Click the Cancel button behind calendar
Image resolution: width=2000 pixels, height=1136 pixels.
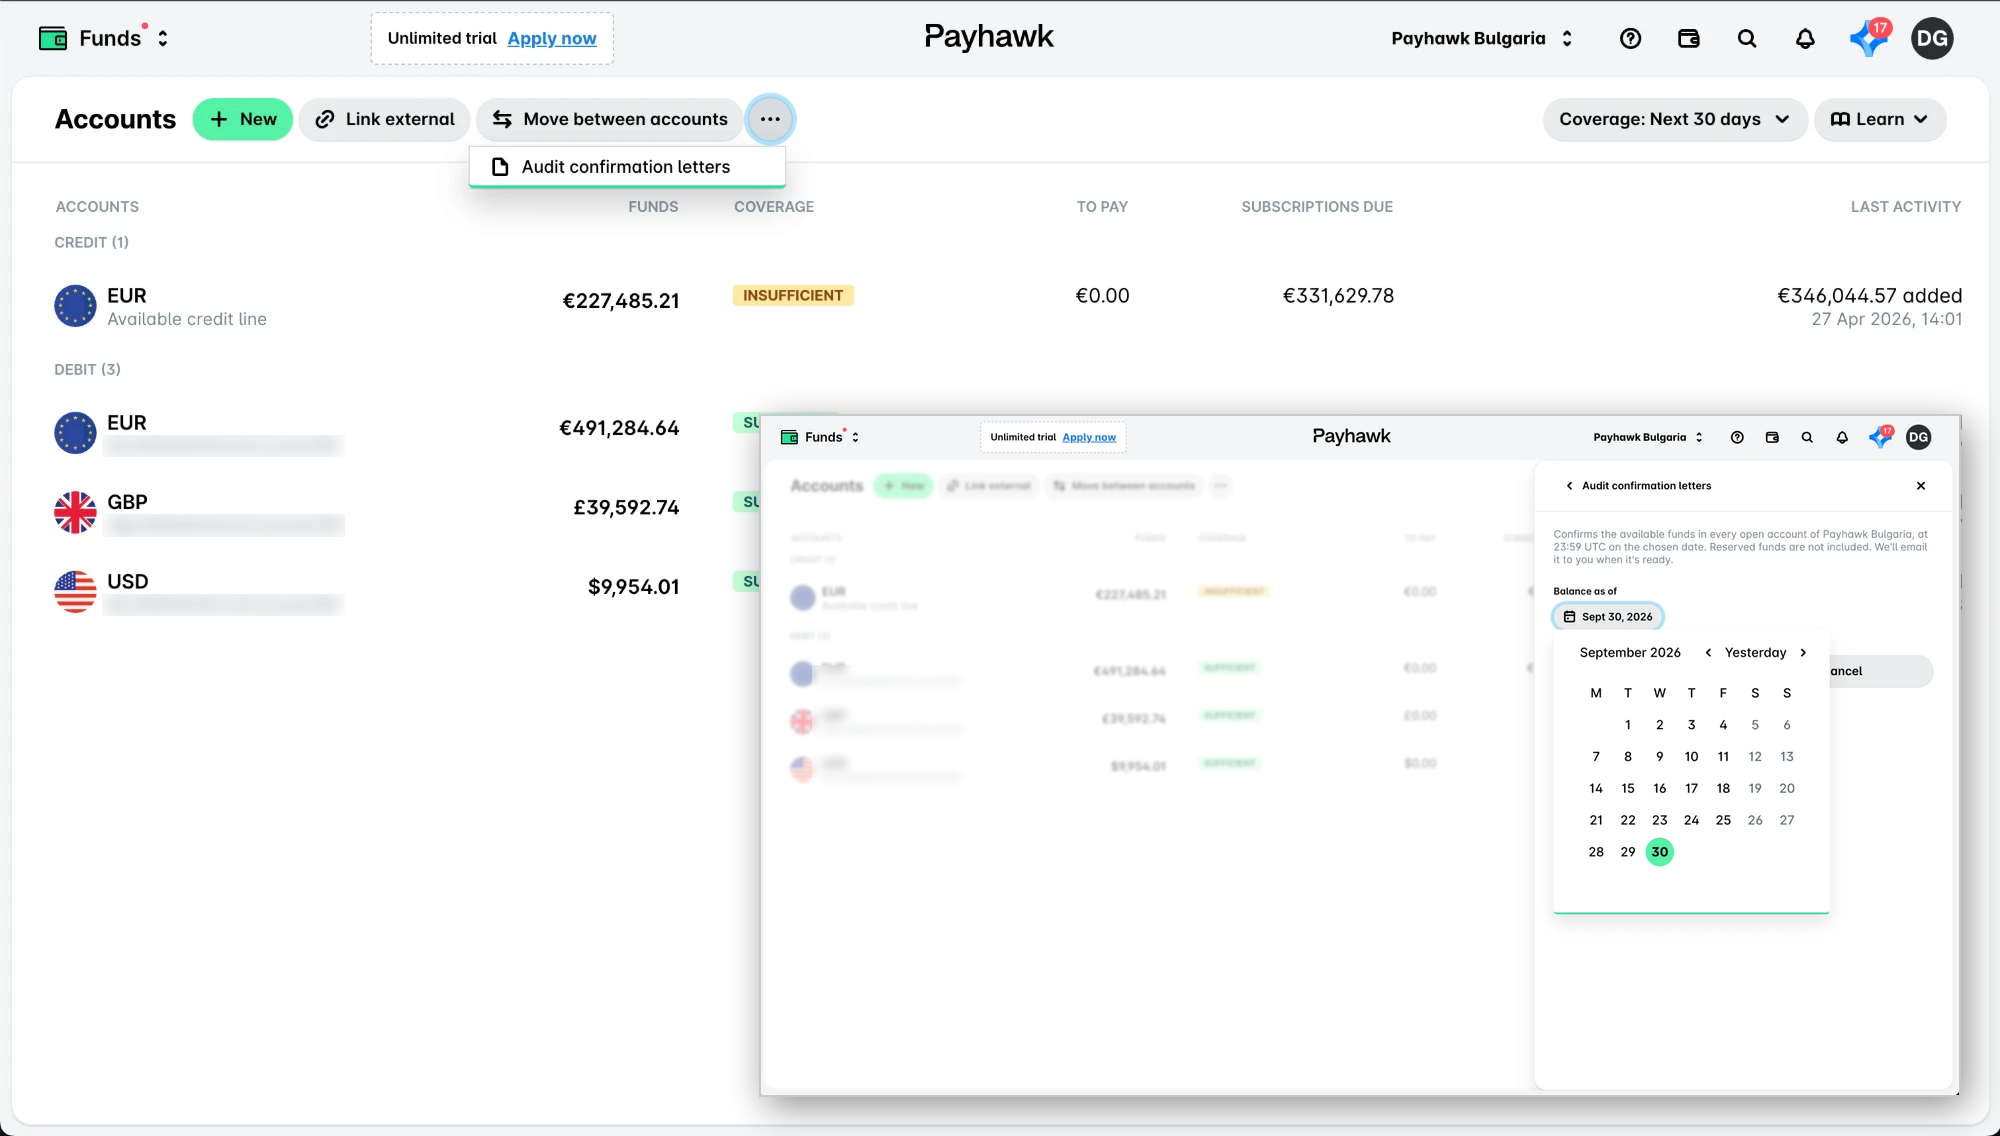(1881, 671)
